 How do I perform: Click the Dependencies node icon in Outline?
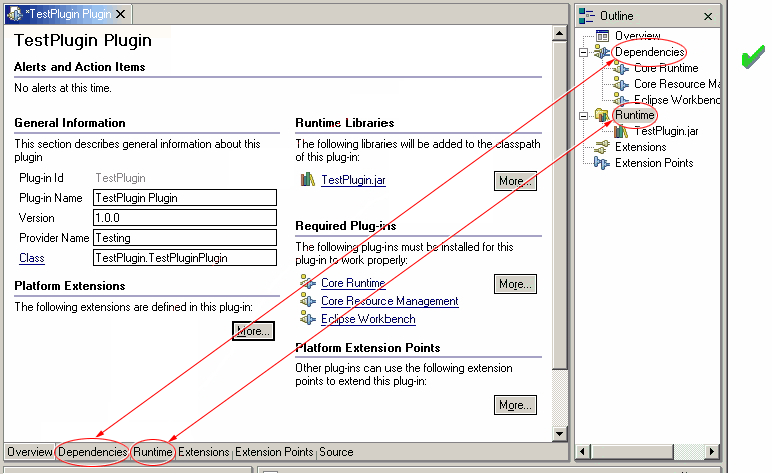[x=602, y=52]
